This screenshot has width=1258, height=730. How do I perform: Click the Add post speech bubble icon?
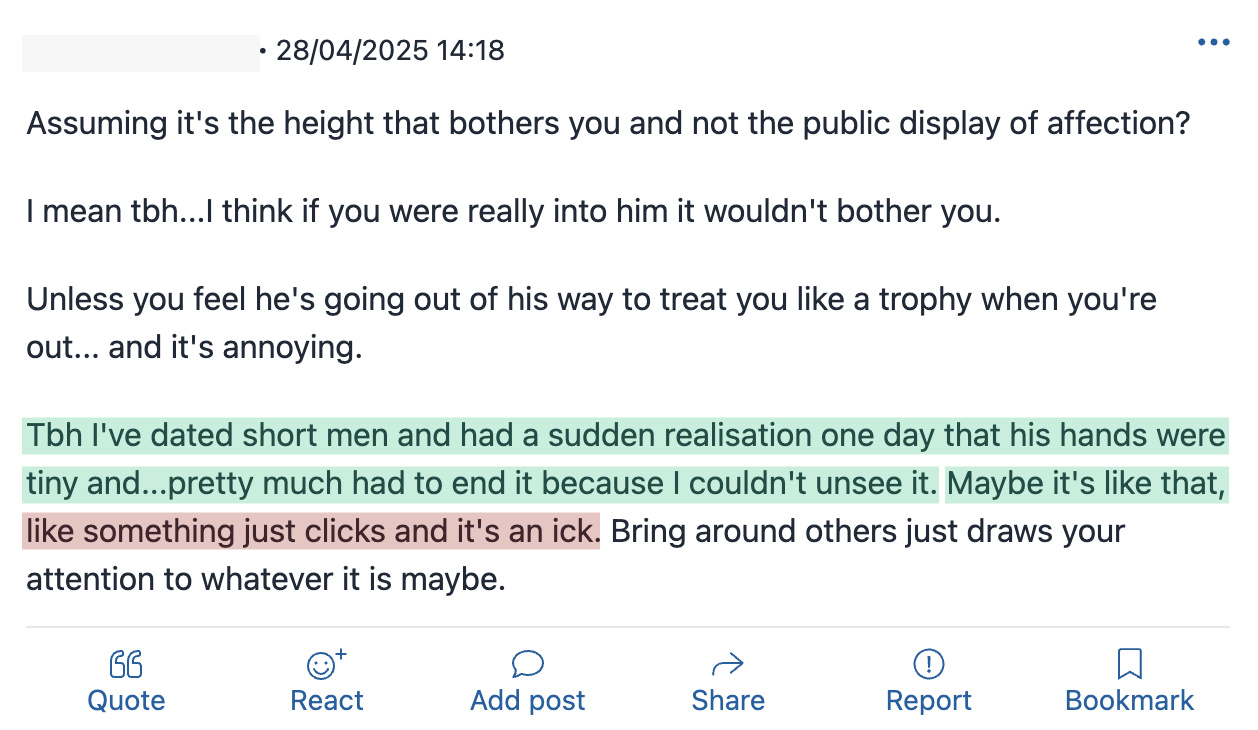(527, 664)
